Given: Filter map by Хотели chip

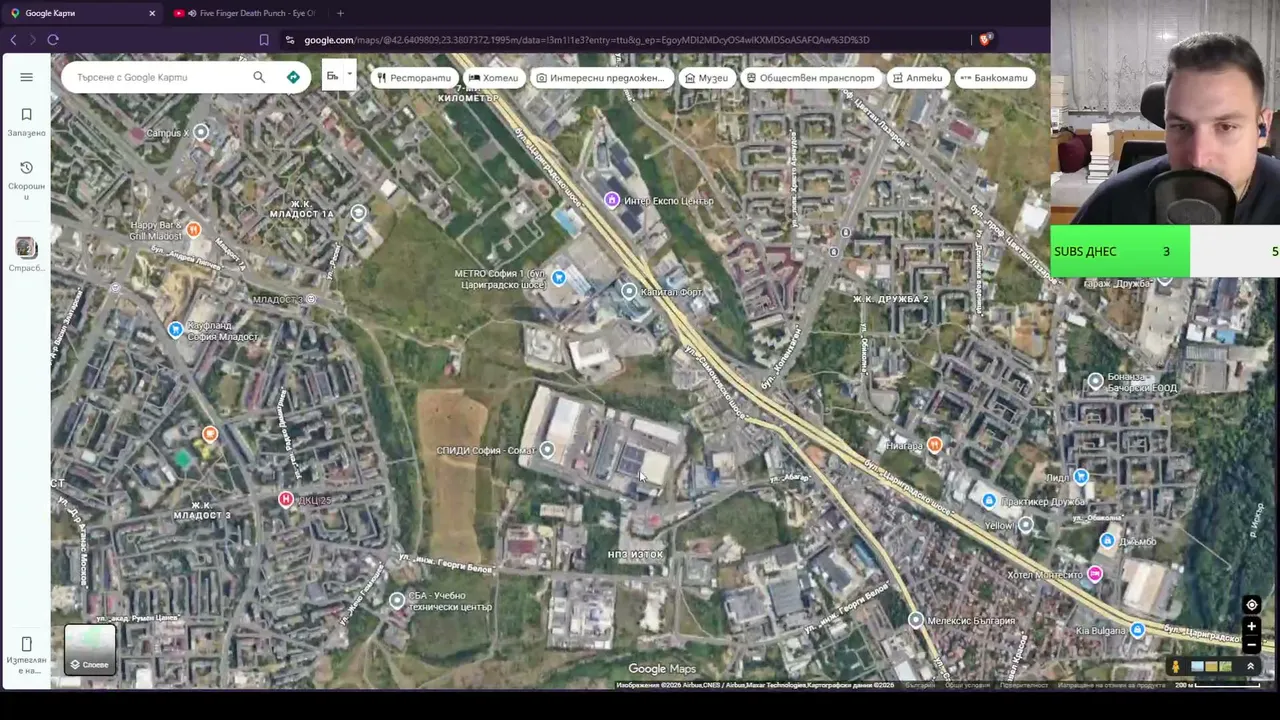Looking at the screenshot, I should click(494, 78).
